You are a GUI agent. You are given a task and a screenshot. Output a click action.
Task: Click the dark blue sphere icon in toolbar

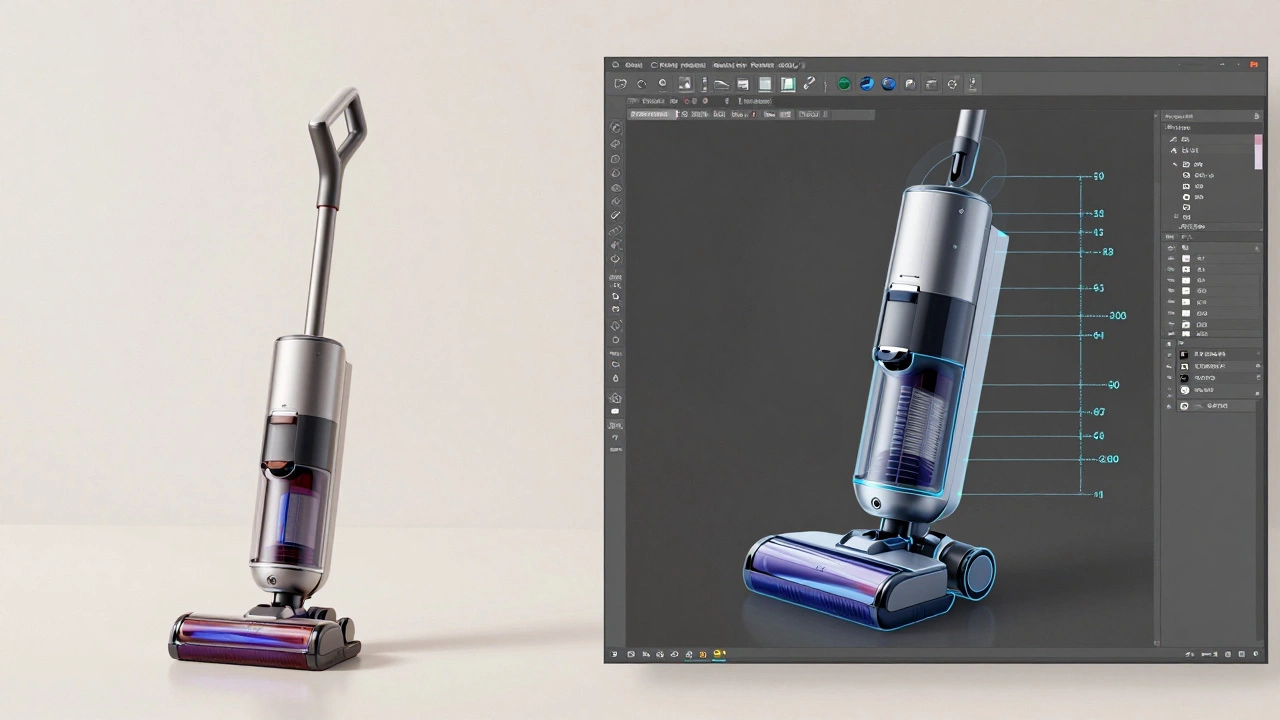pos(888,84)
